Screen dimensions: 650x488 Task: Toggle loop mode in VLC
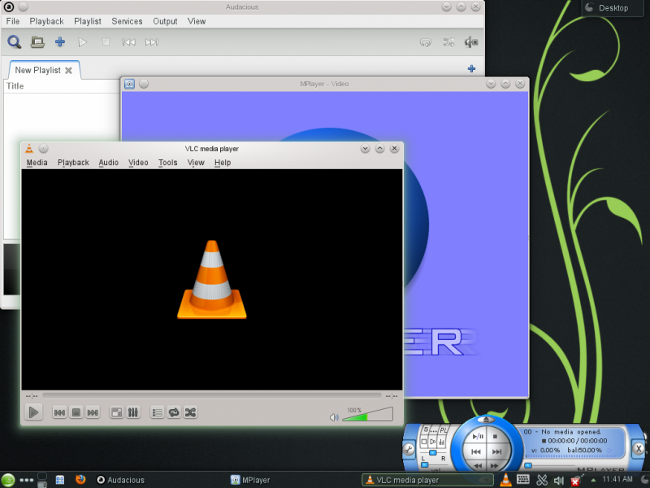coord(173,412)
